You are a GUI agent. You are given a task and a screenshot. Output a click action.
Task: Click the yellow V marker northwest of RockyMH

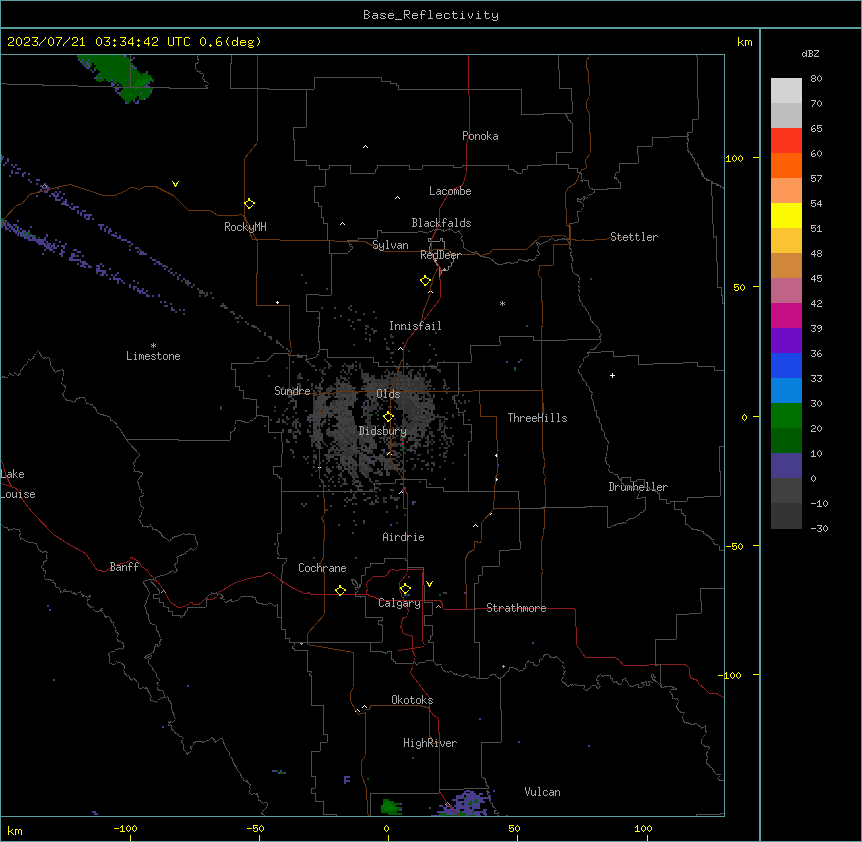175,184
